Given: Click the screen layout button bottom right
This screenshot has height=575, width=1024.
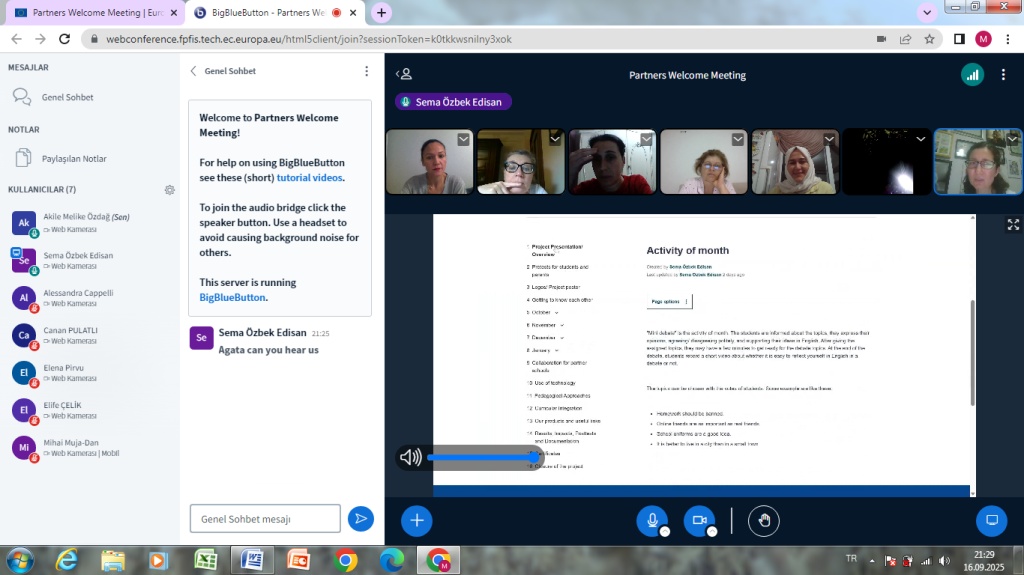Looking at the screenshot, I should pos(991,520).
